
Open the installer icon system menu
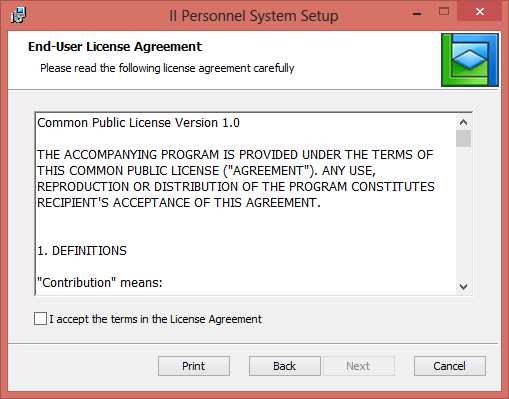point(18,15)
